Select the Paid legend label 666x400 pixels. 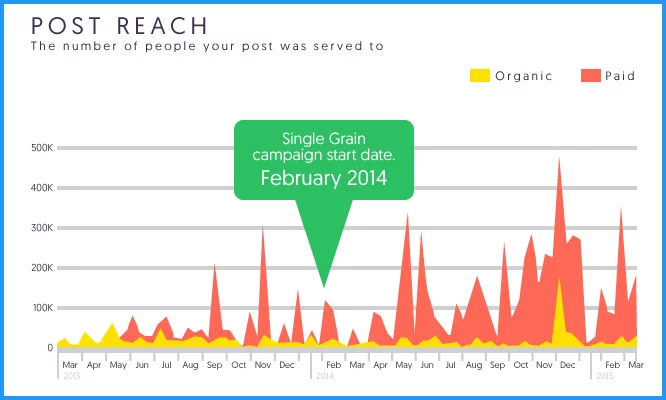pyautogui.click(x=620, y=76)
